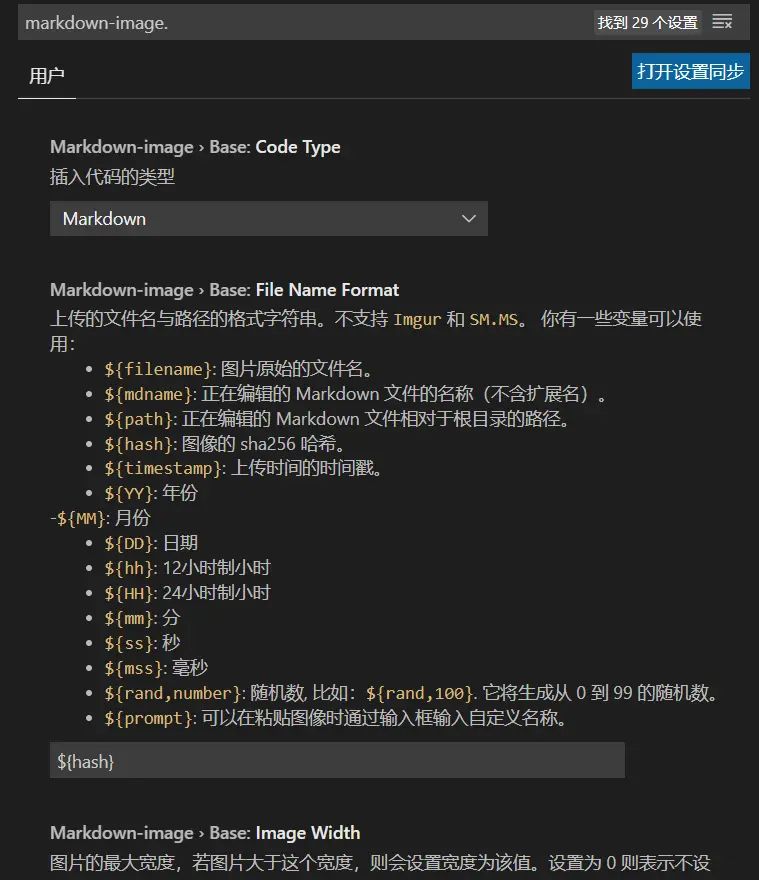Switch to the 用户 settings tab
Image resolution: width=759 pixels, height=880 pixels.
coord(47,75)
